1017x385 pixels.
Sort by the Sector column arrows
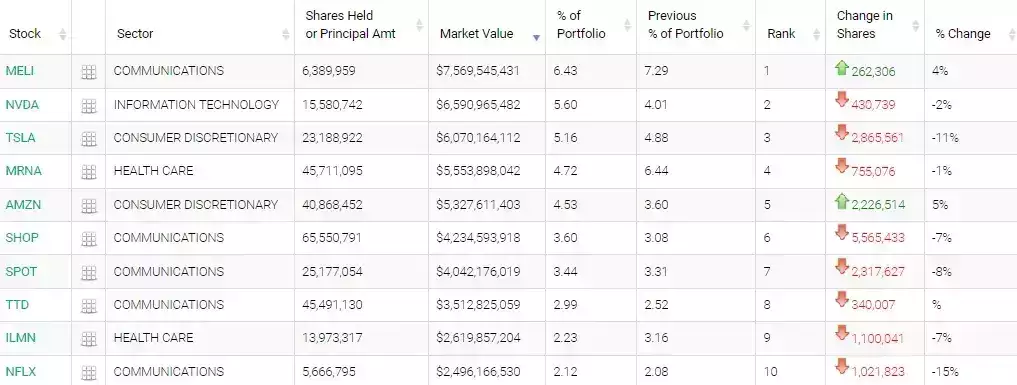point(286,34)
